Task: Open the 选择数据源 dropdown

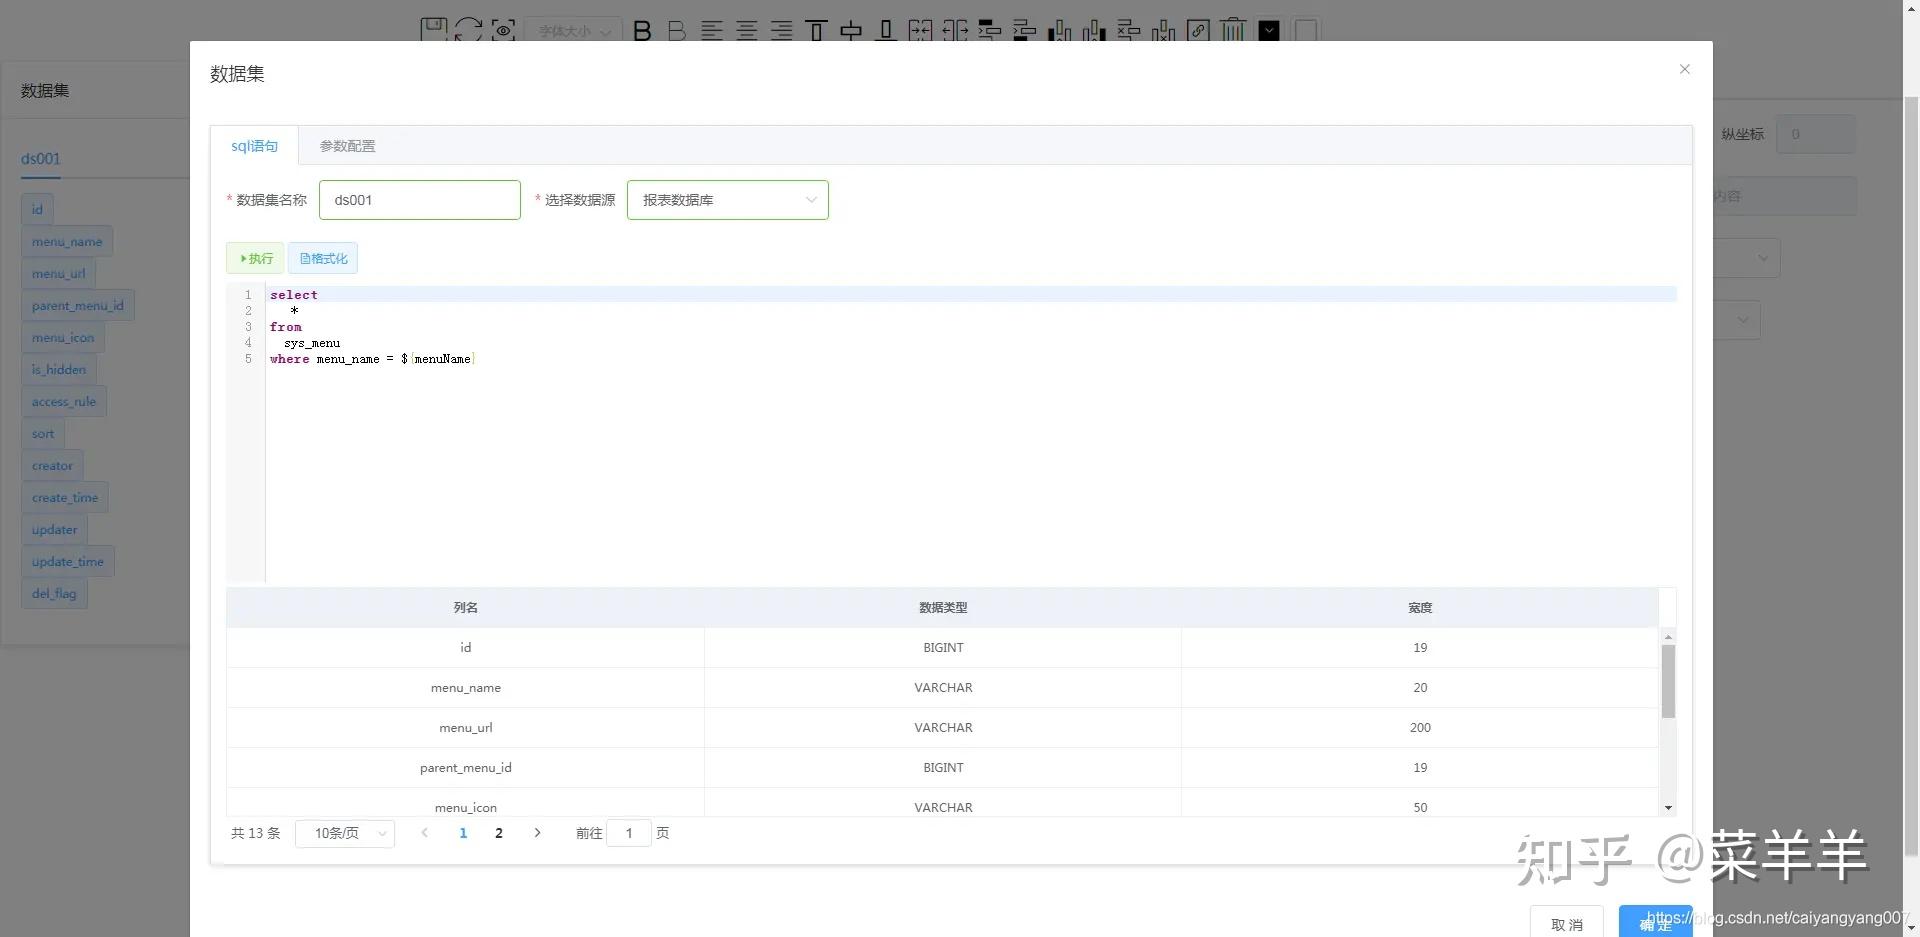Action: click(728, 200)
